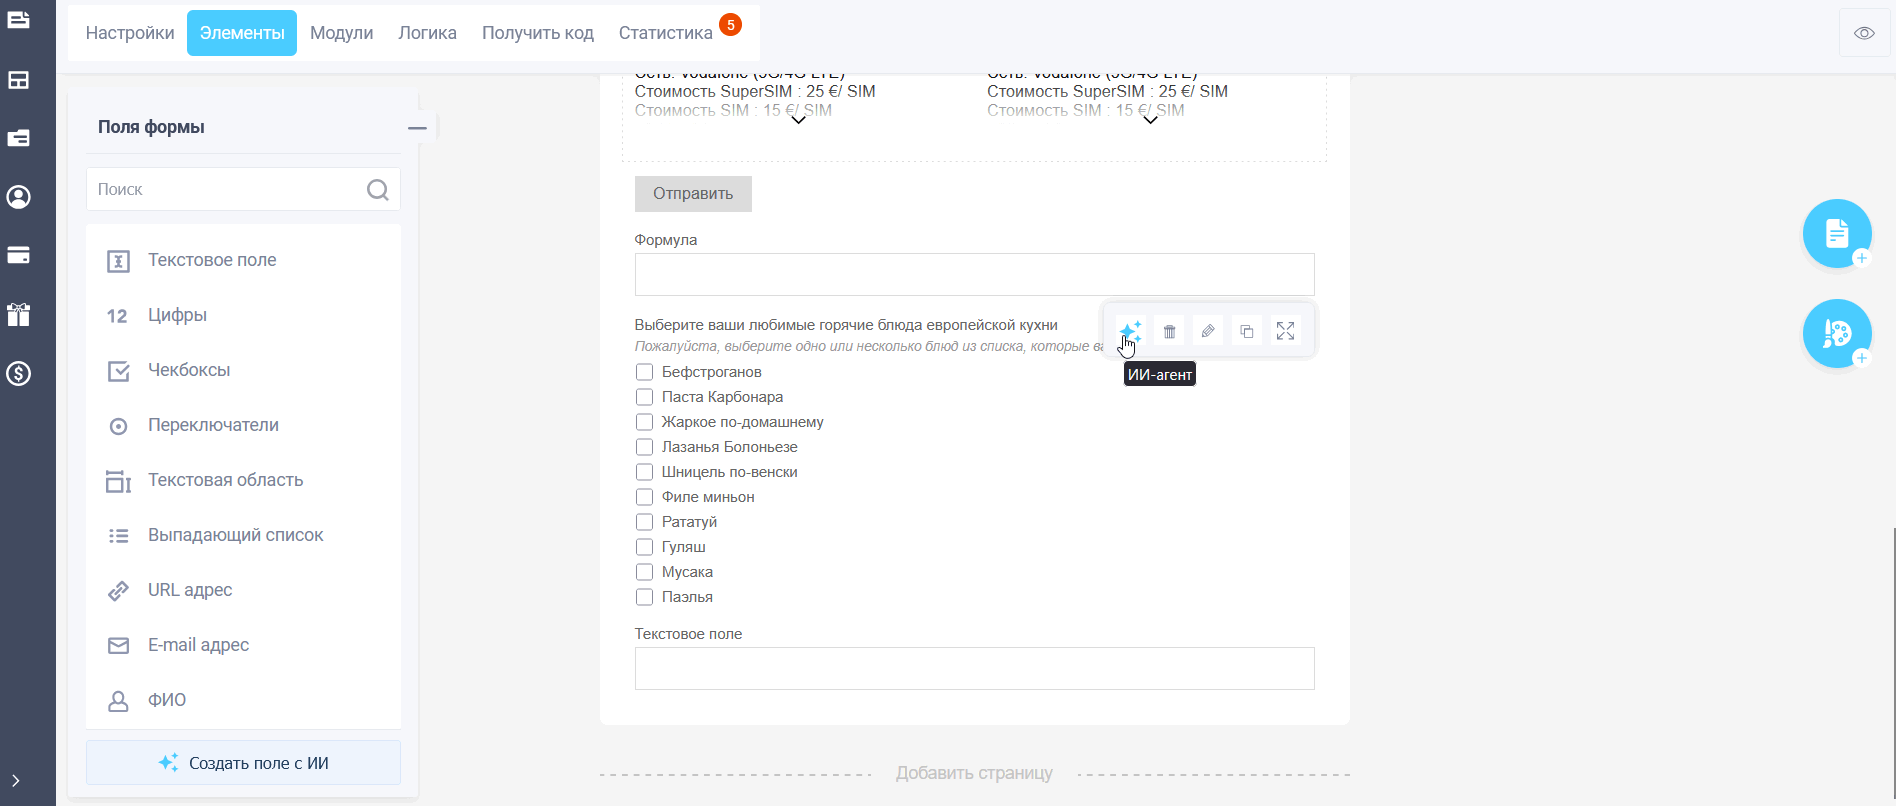The width and height of the screenshot is (1896, 806).
Task: Open the forms icon in left sidebar
Action: pos(18,20)
